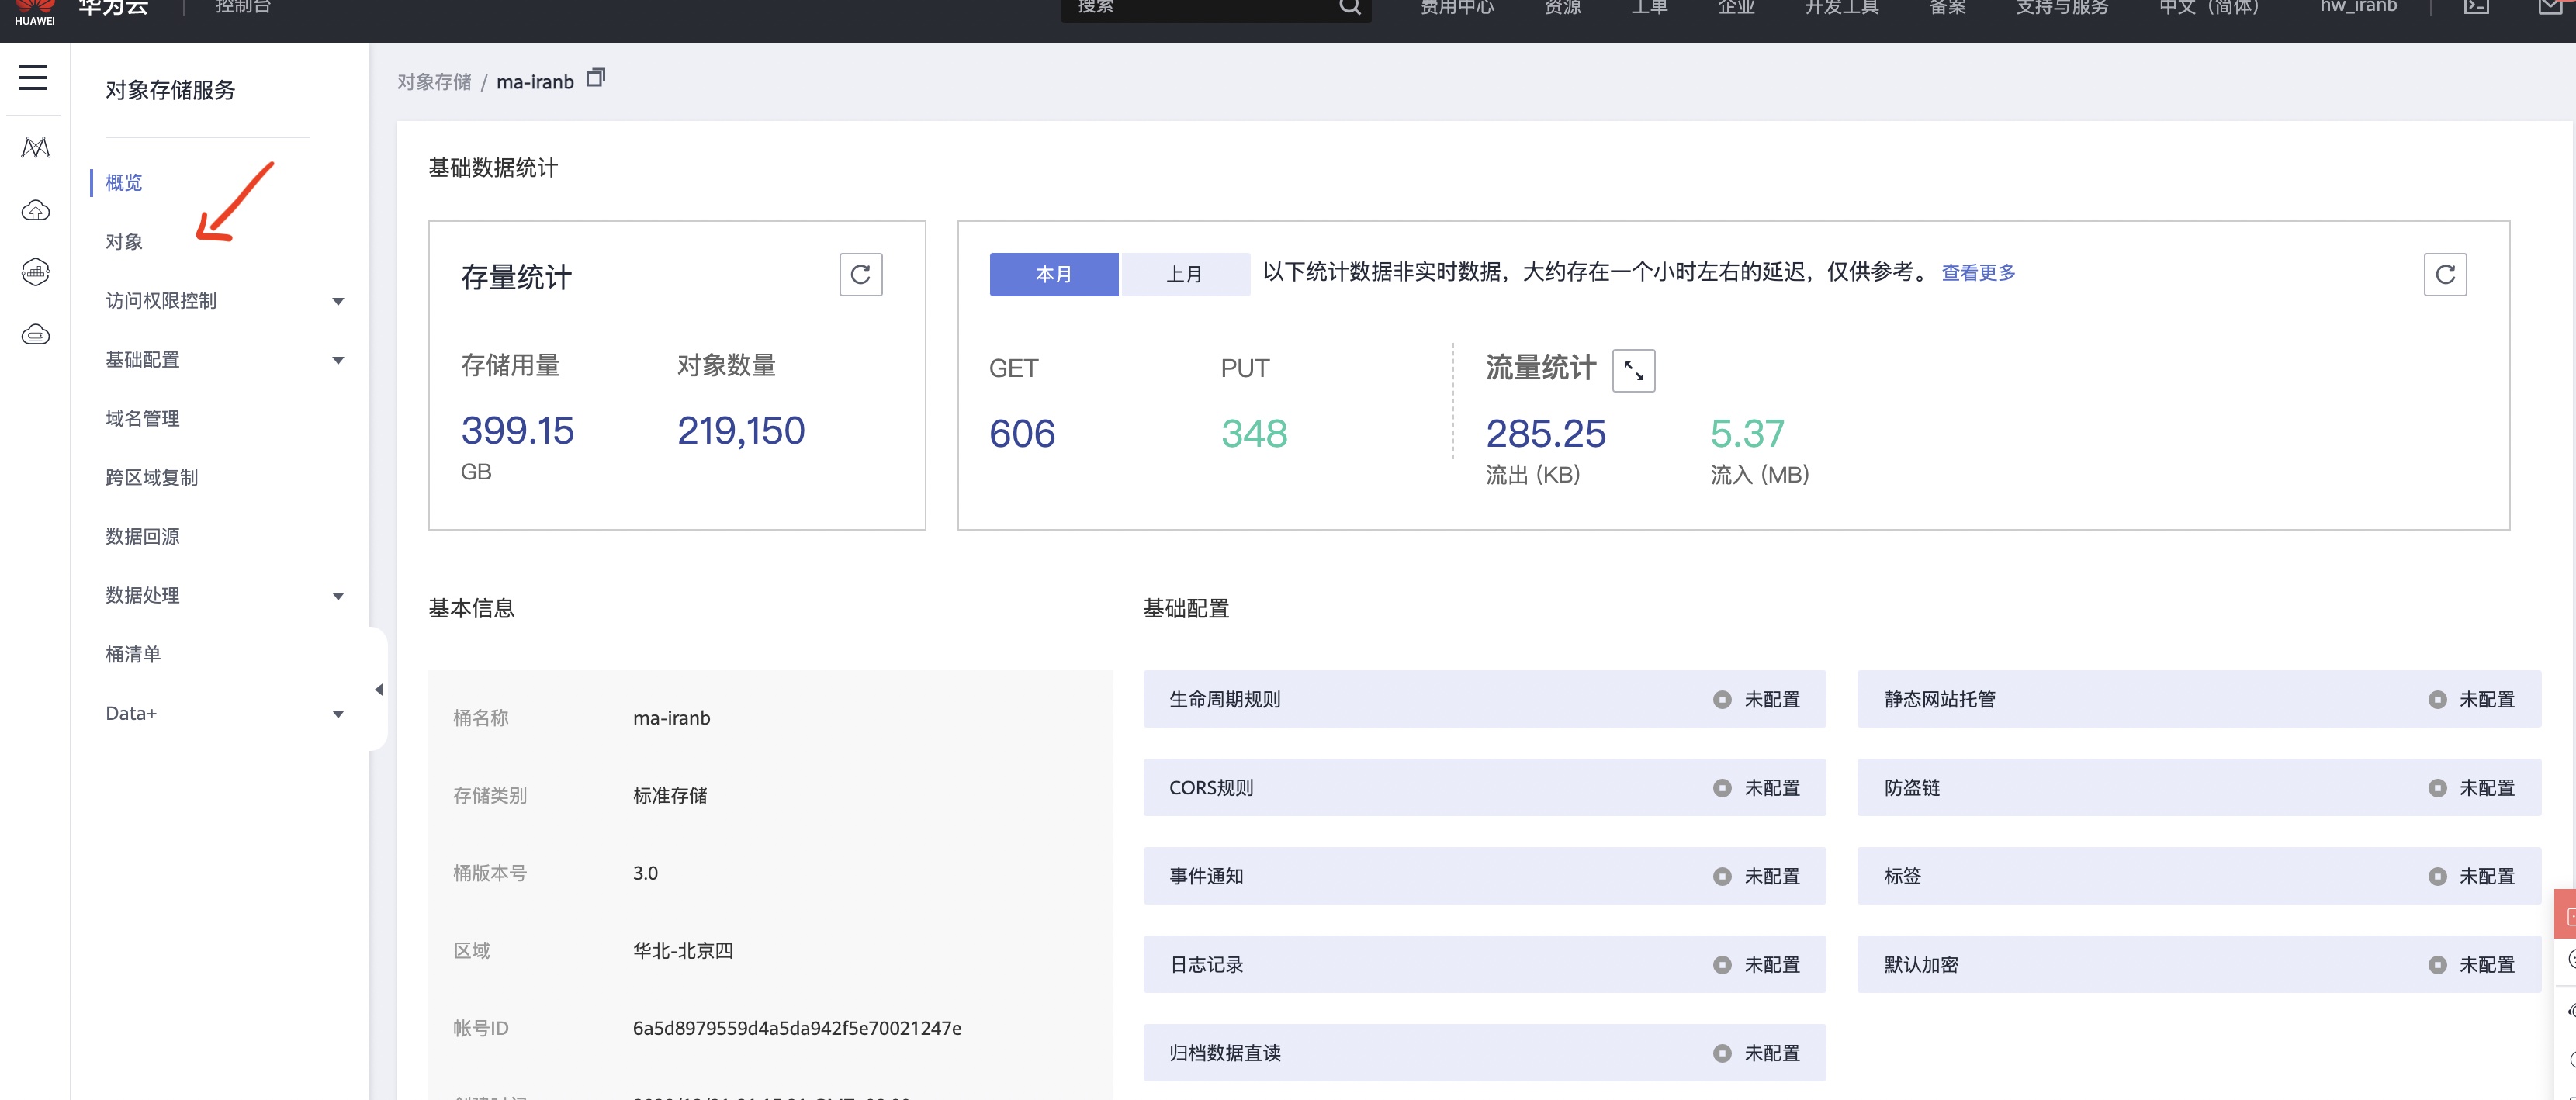Viewport: 2576px width, 1100px height.
Task: Open 日志记录 configuration card
Action: (x=1484, y=964)
